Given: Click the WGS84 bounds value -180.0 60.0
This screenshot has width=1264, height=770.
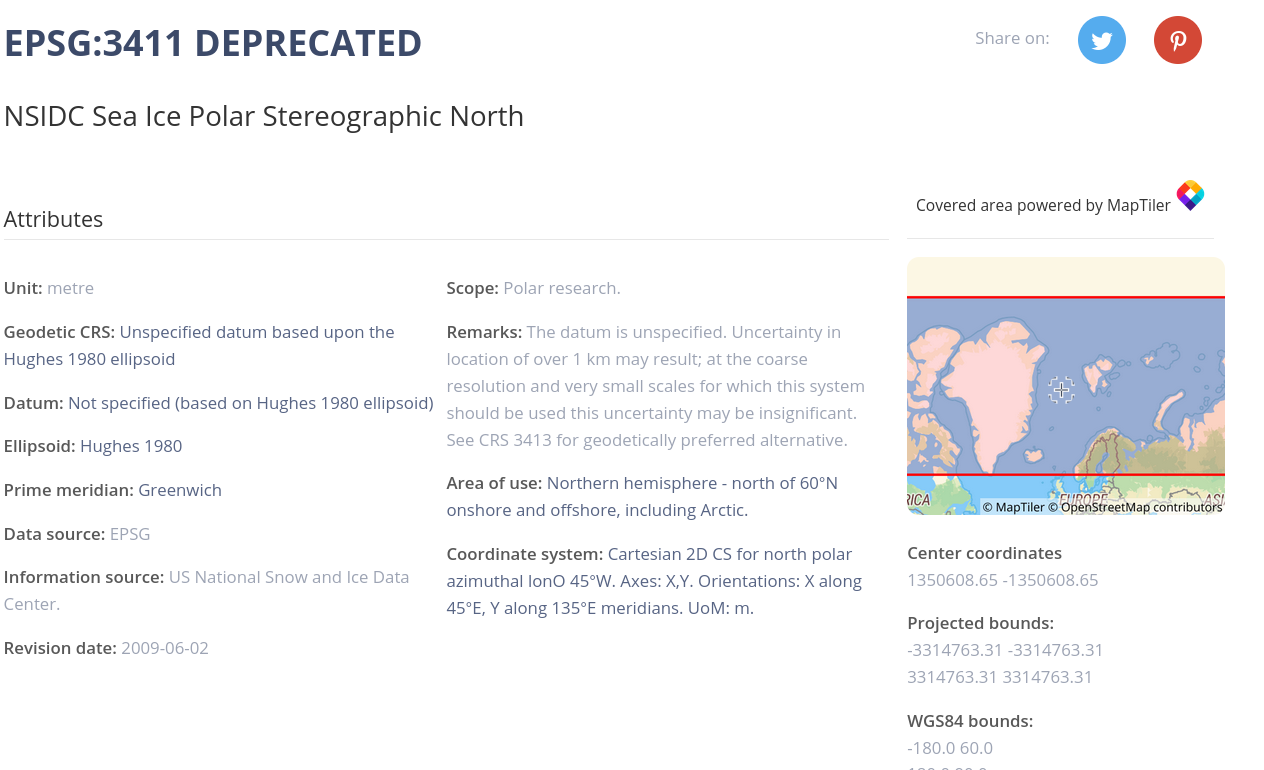Looking at the screenshot, I should (949, 747).
